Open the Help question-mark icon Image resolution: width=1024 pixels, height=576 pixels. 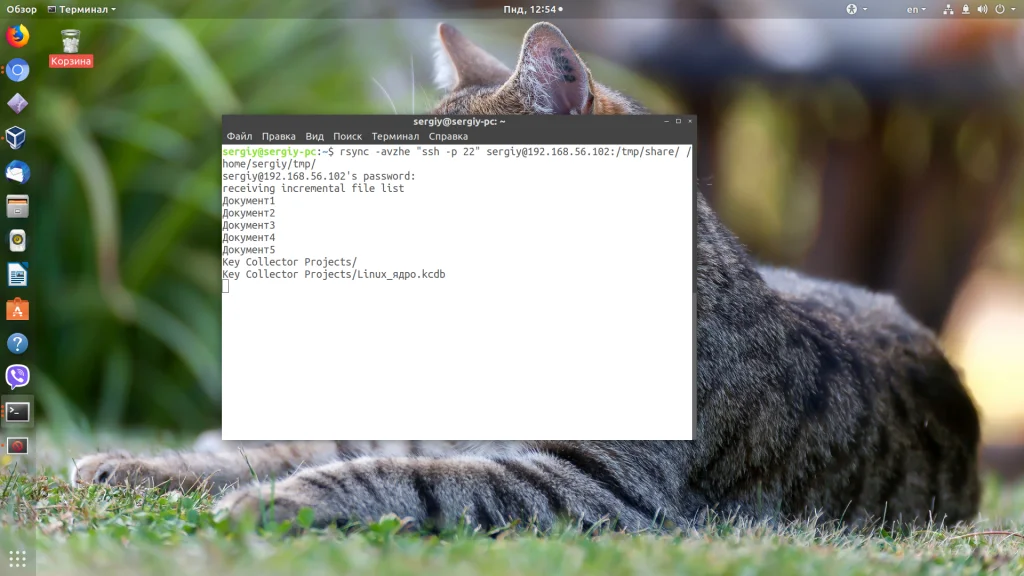tap(18, 344)
